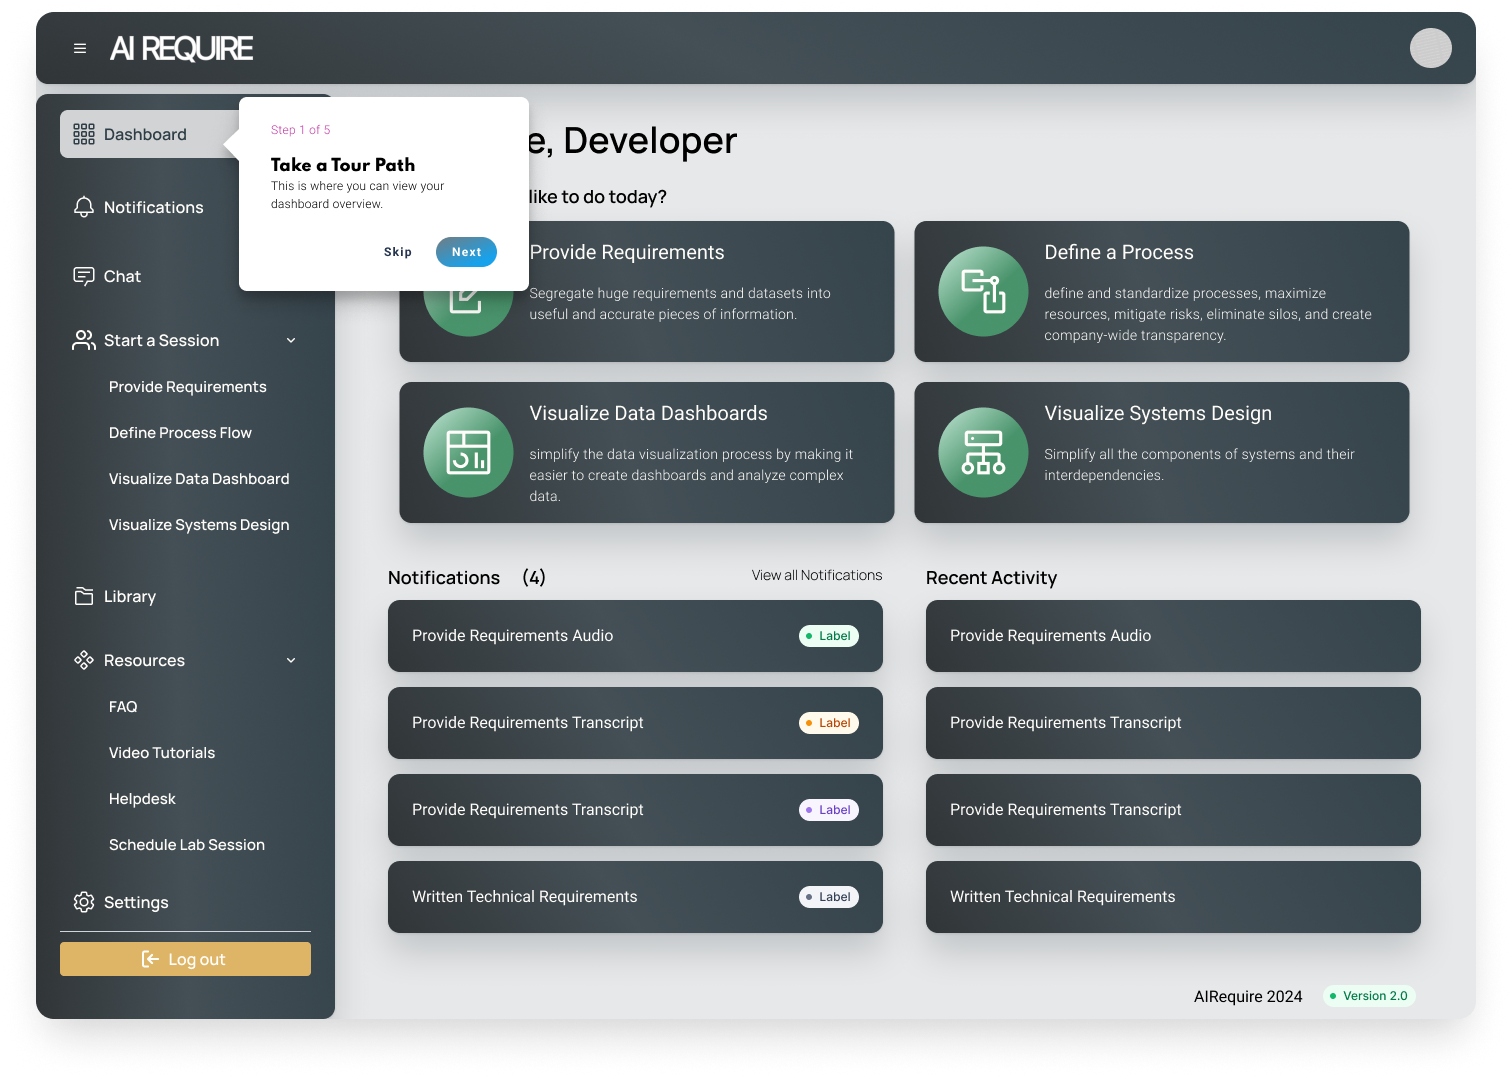
Task: Click the Notifications count (4)
Action: coord(534,577)
